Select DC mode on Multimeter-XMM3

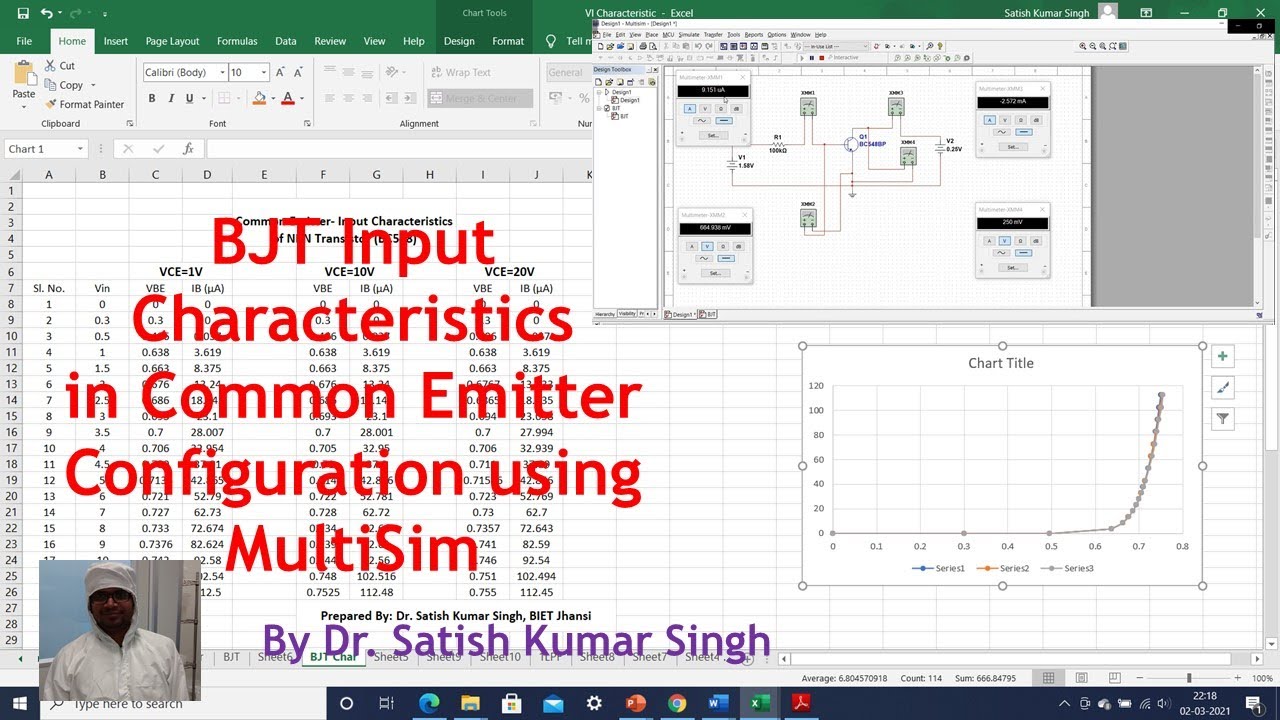(x=1024, y=132)
